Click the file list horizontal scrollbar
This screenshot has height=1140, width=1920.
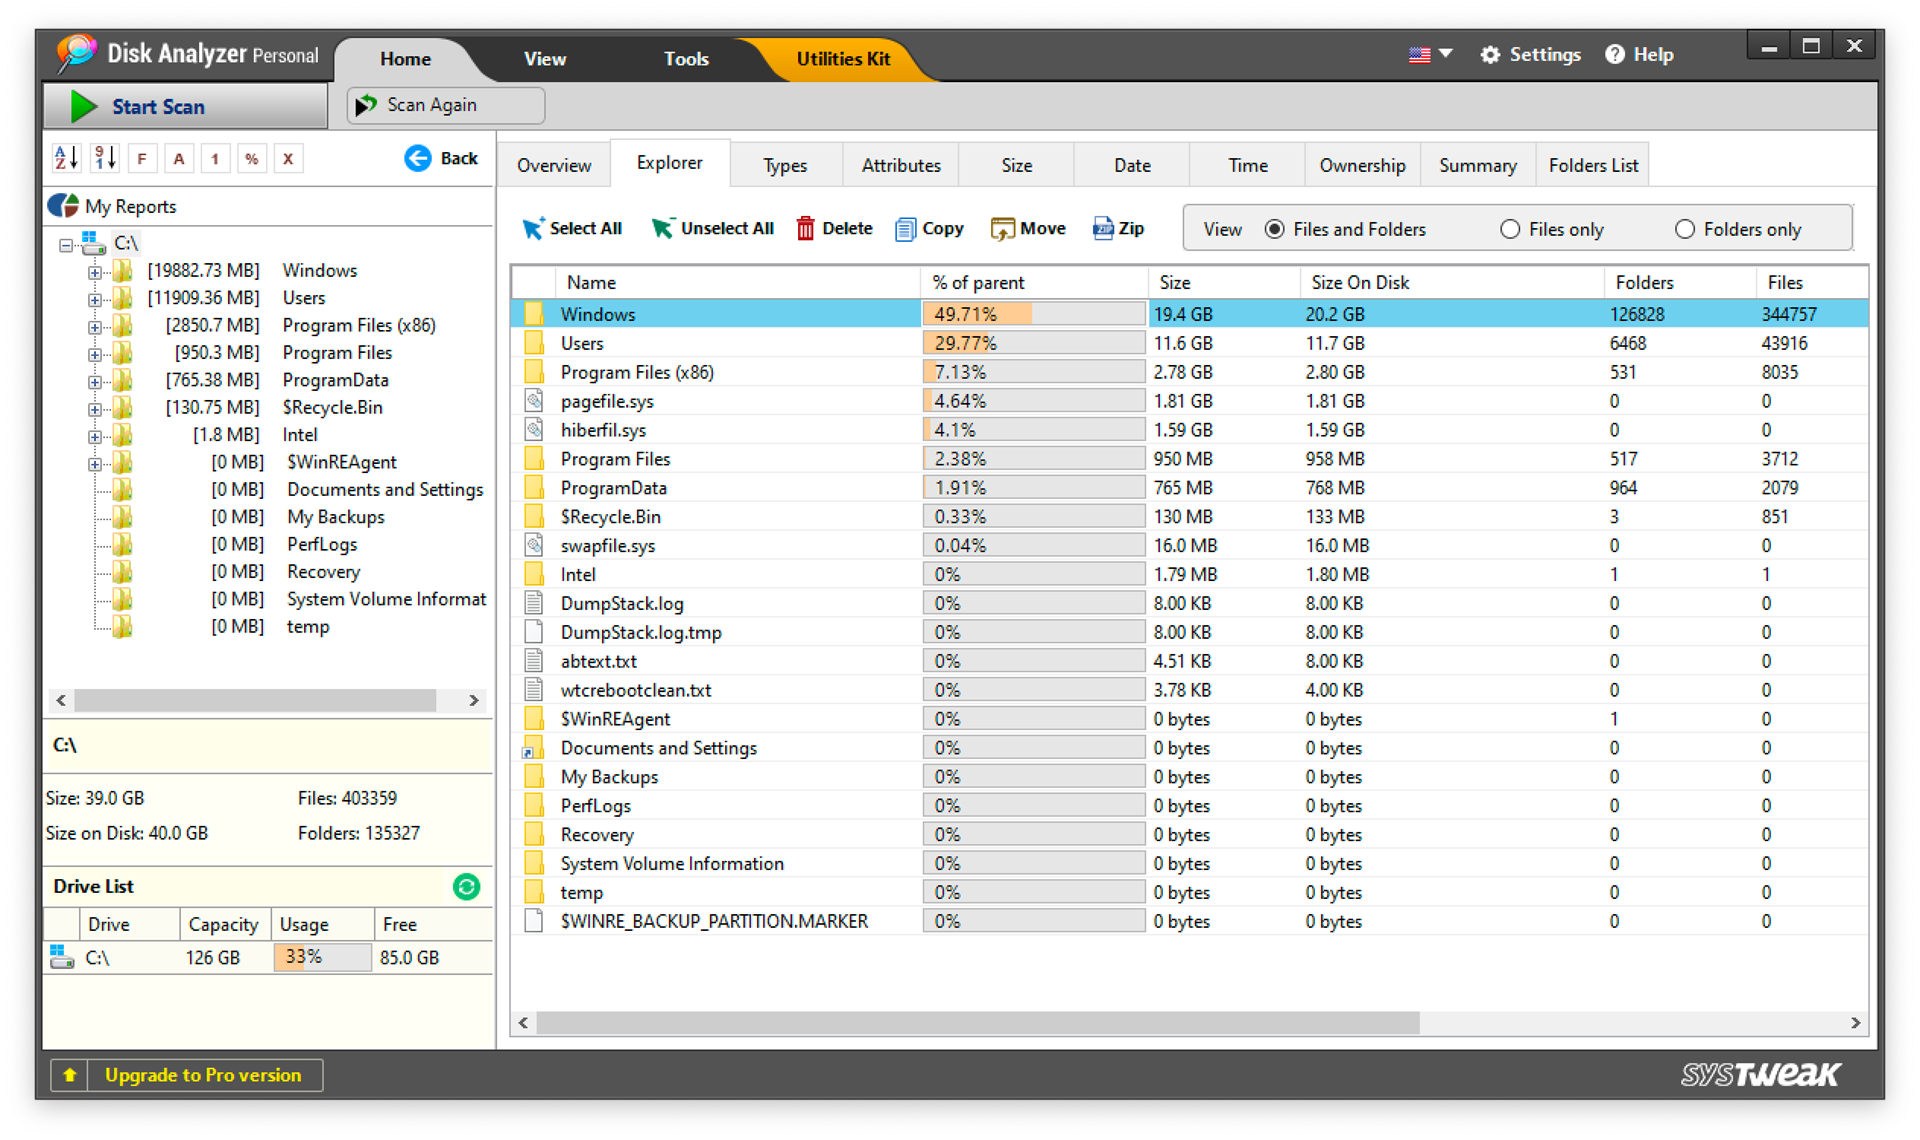click(978, 1023)
